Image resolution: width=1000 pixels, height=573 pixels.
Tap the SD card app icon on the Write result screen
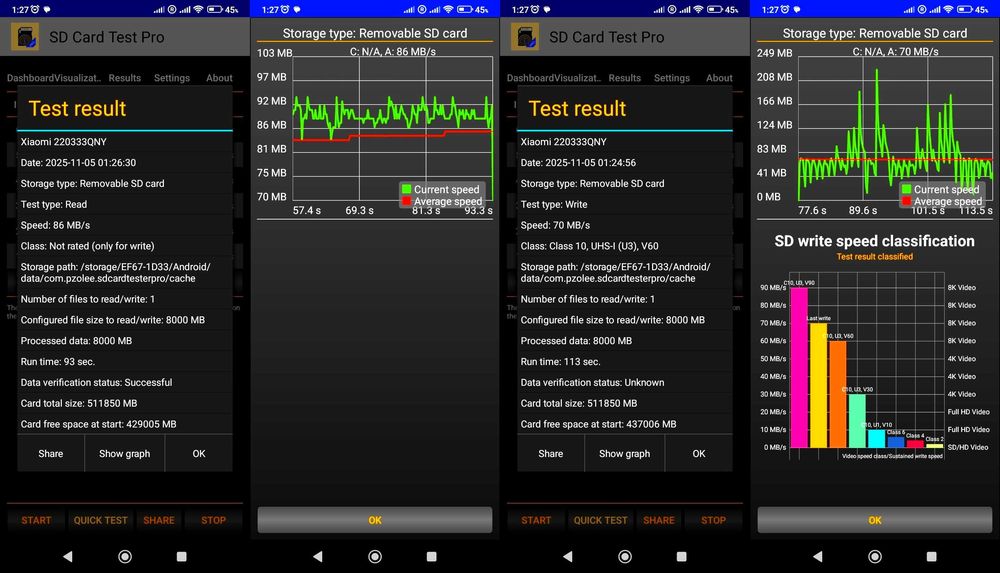(x=525, y=37)
